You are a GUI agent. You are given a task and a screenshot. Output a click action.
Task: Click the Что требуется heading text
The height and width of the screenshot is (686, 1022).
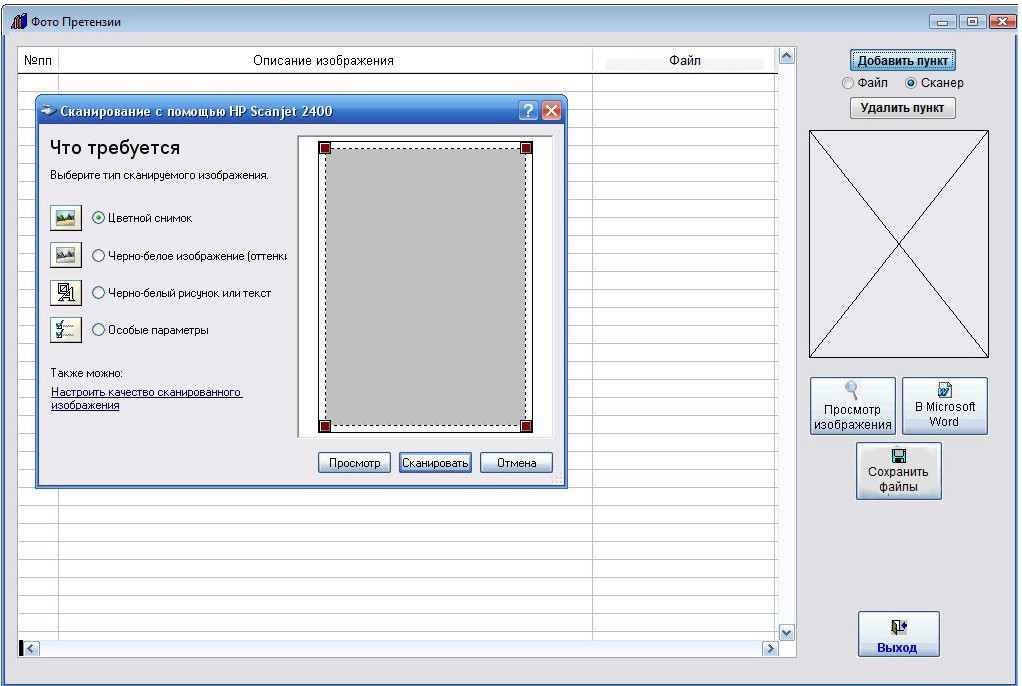[x=115, y=147]
